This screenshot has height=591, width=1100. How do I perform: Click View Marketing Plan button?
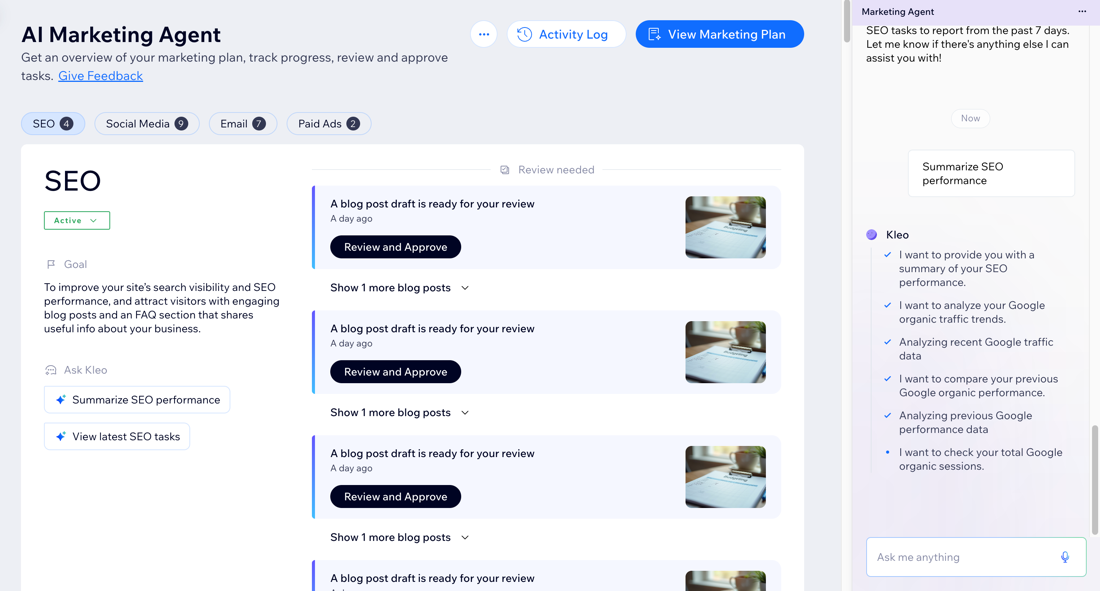pos(719,34)
